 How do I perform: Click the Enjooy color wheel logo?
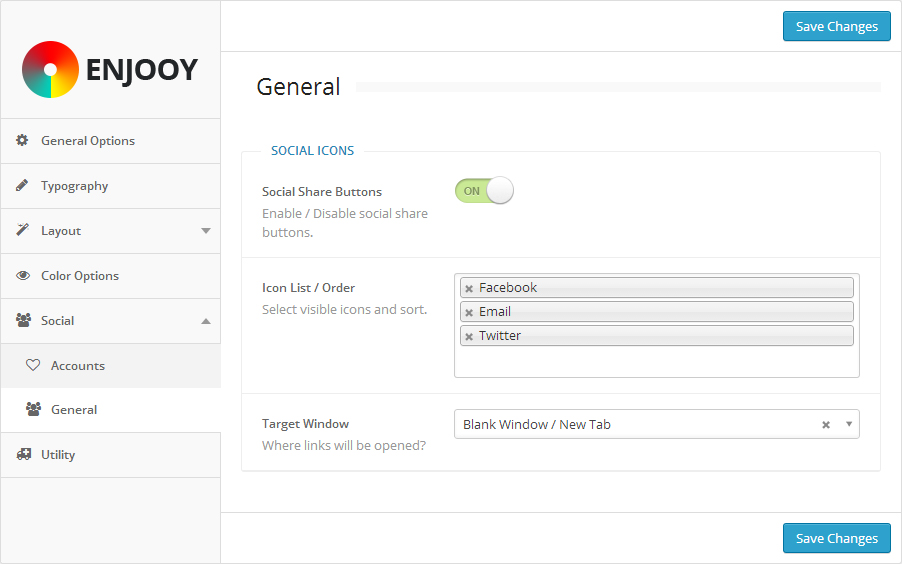pyautogui.click(x=50, y=69)
